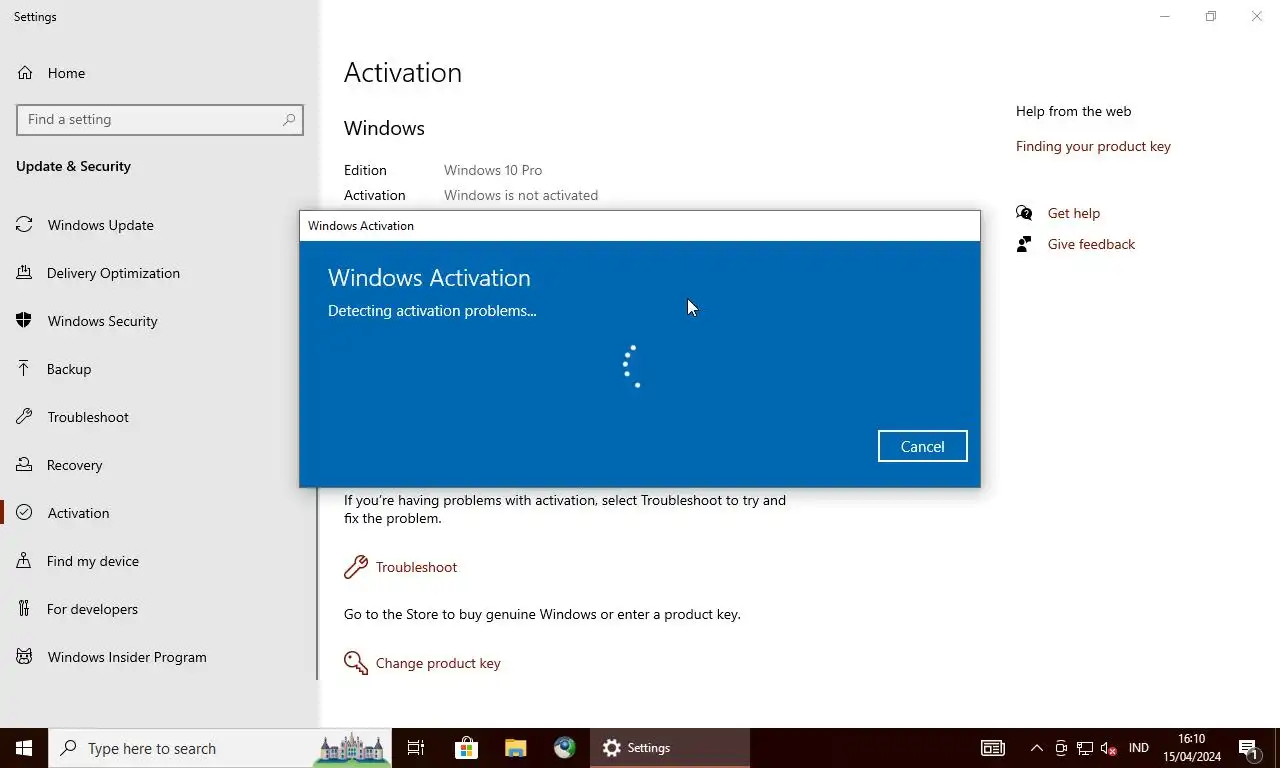The width and height of the screenshot is (1280, 768).
Task: Open the globe browser icon in taskbar
Action: 565,748
